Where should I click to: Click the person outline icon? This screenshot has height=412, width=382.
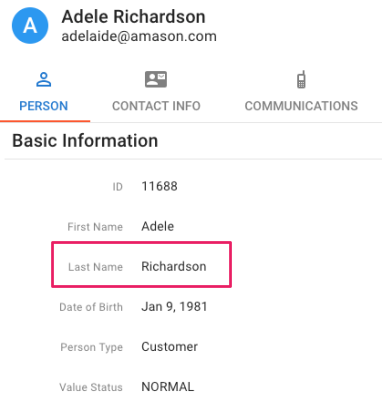tap(44, 79)
